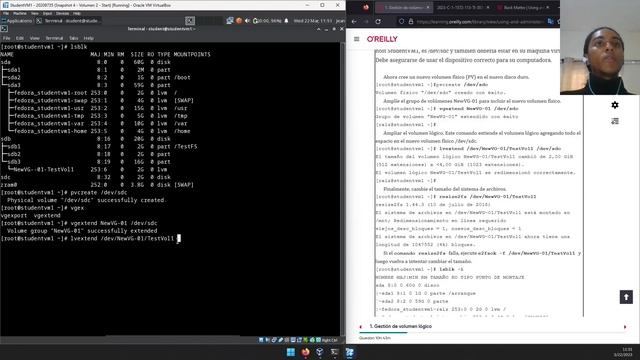The height and width of the screenshot is (360, 640).
Task: Go to previous chapter red arrow
Action: pyautogui.click(x=360, y=327)
